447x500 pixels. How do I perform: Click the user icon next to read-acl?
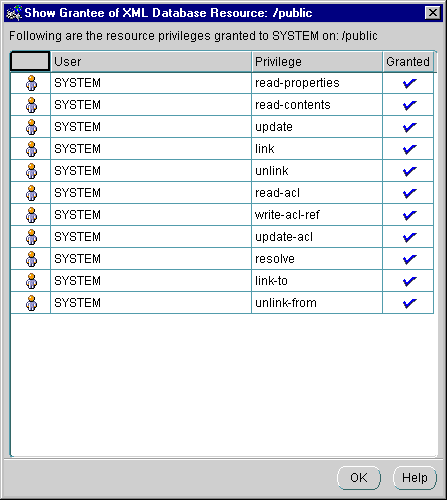(31, 193)
